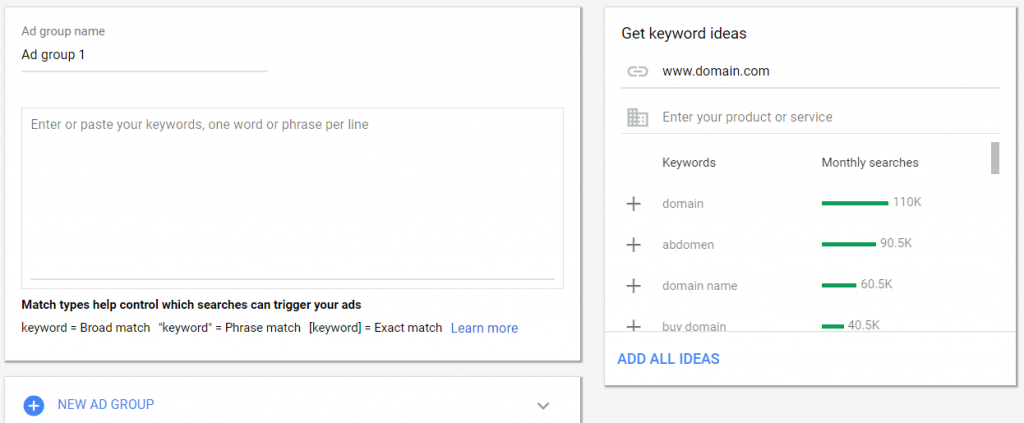Image resolution: width=1024 pixels, height=423 pixels.
Task: Click the Keywords column header
Action: (x=688, y=163)
